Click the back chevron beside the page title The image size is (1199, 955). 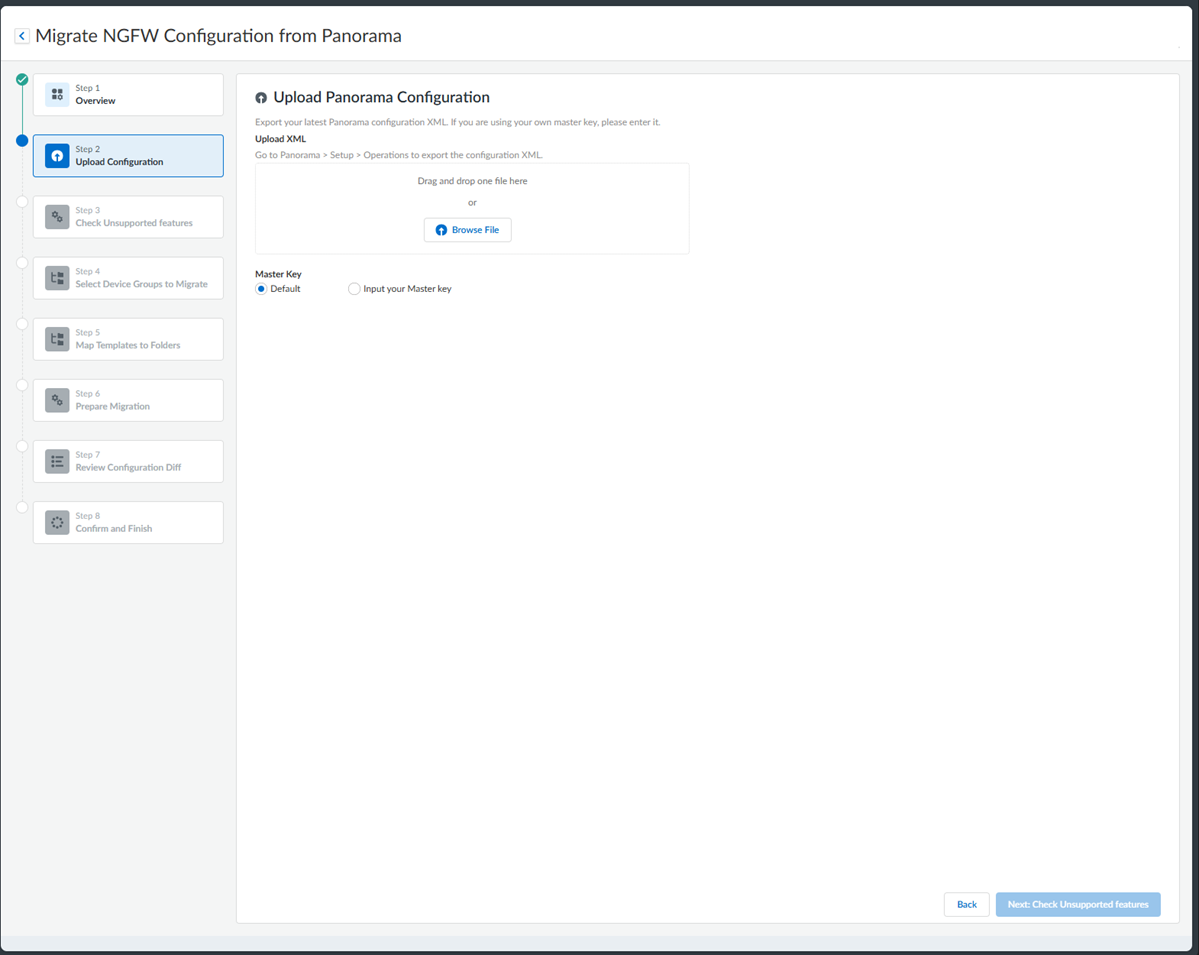22,36
